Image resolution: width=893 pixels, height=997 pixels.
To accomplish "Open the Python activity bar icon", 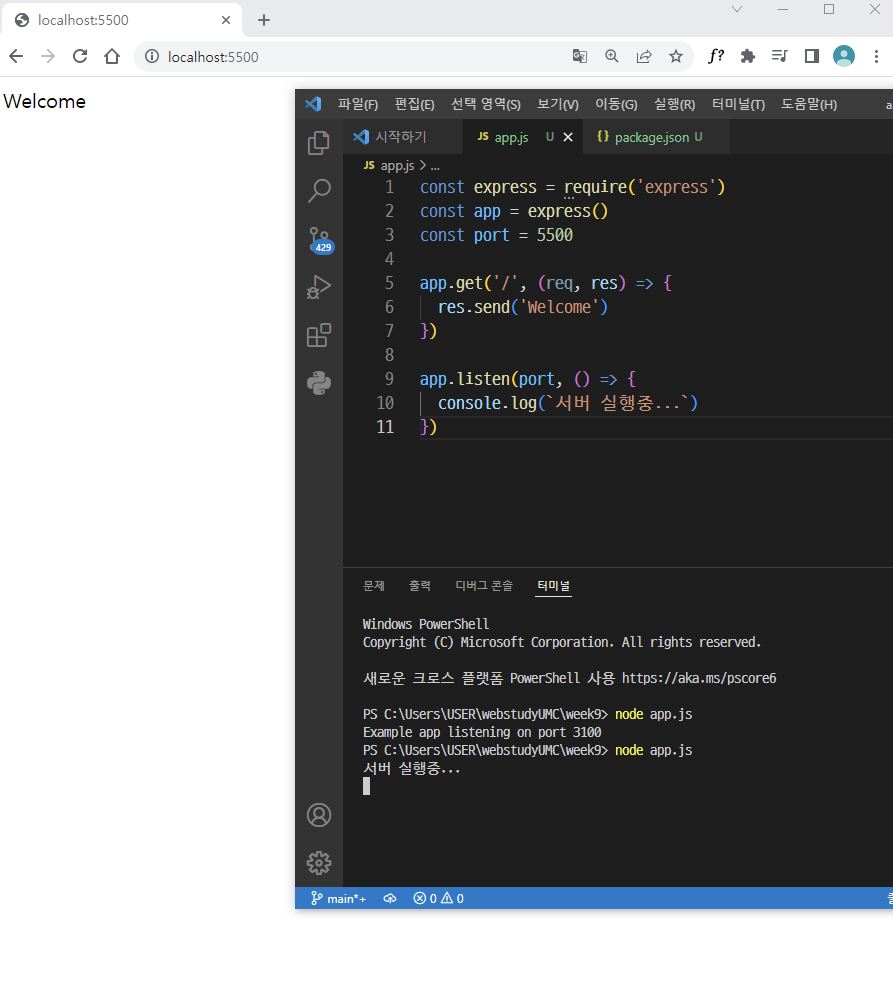I will click(319, 383).
